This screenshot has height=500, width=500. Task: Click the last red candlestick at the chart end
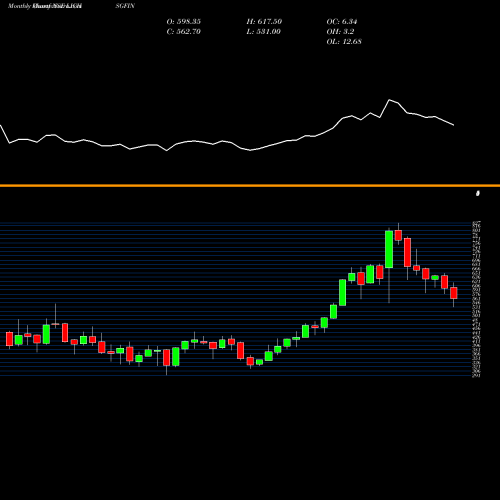click(x=454, y=293)
